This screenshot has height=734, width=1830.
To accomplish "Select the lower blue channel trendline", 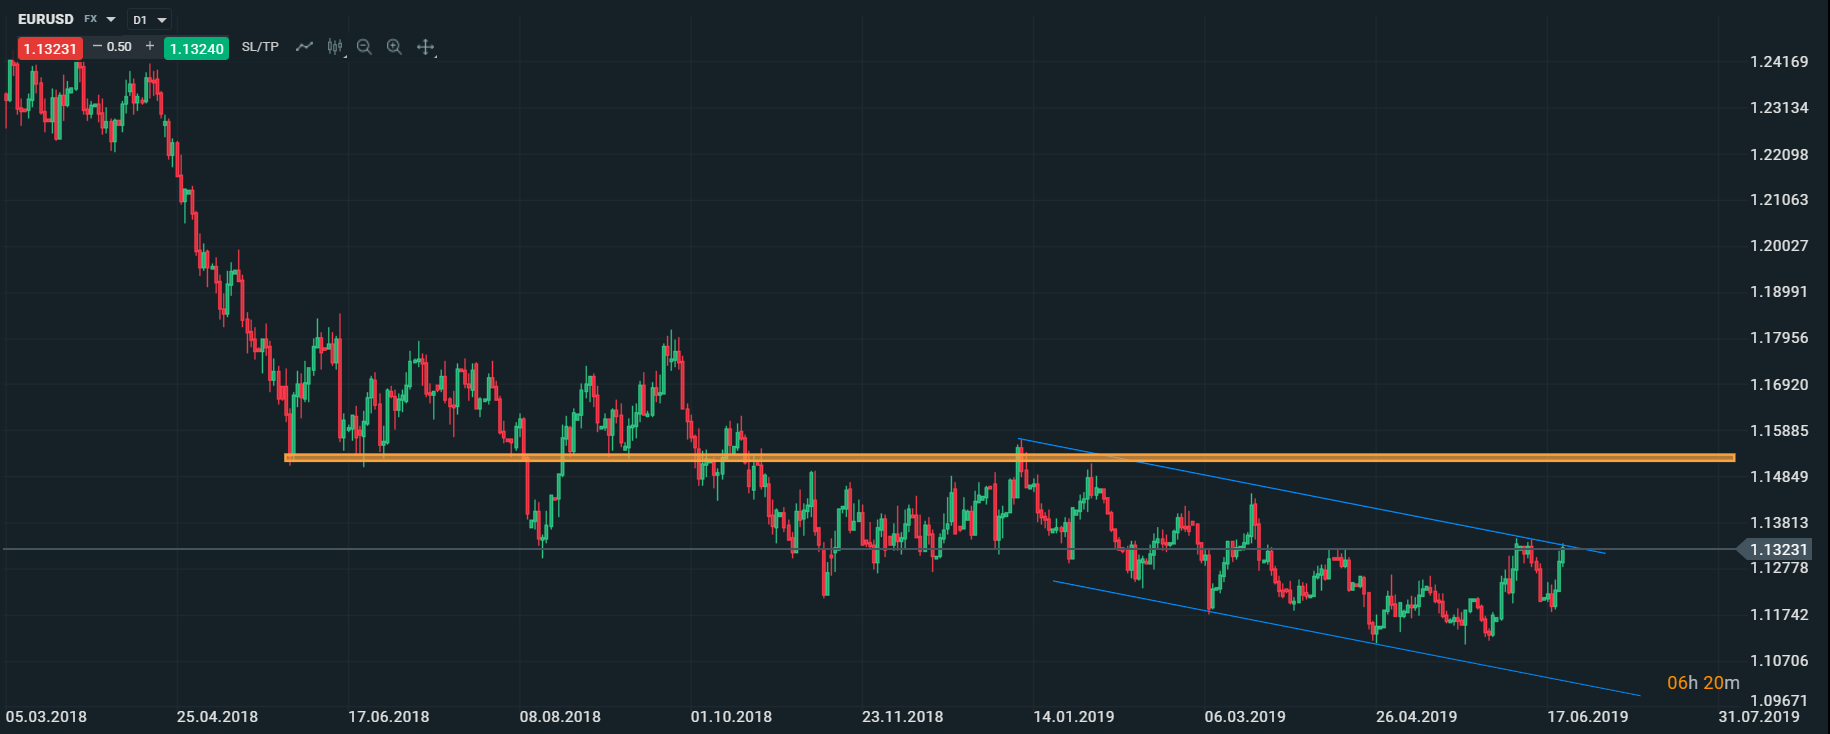I will click(1346, 638).
